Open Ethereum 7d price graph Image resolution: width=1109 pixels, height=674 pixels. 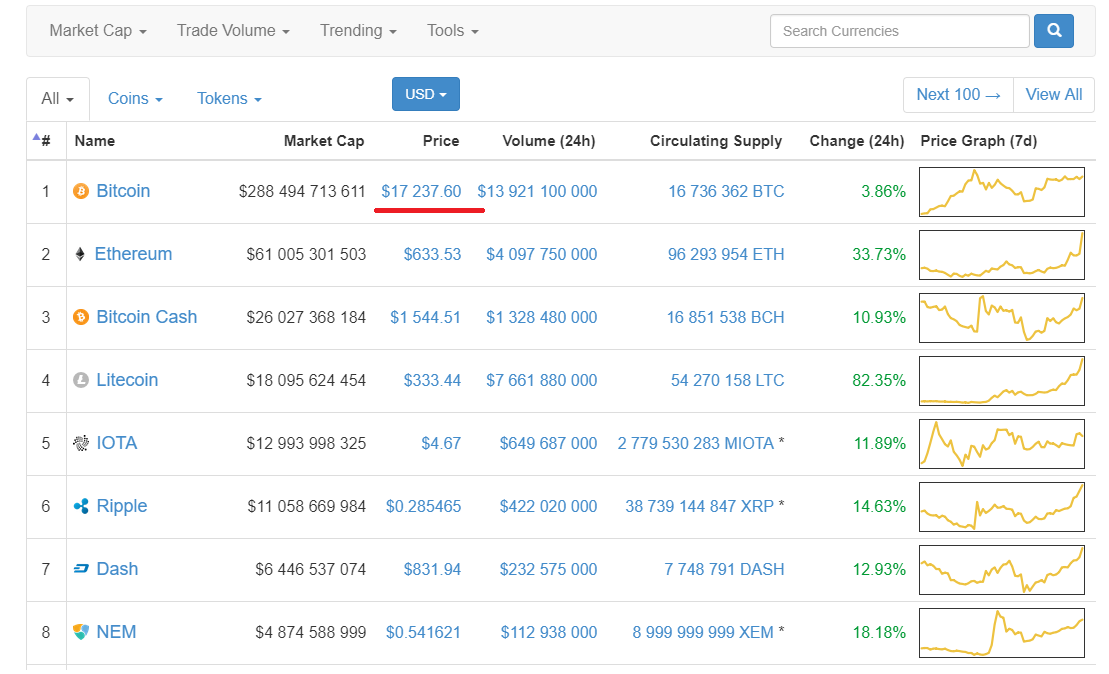1001,255
